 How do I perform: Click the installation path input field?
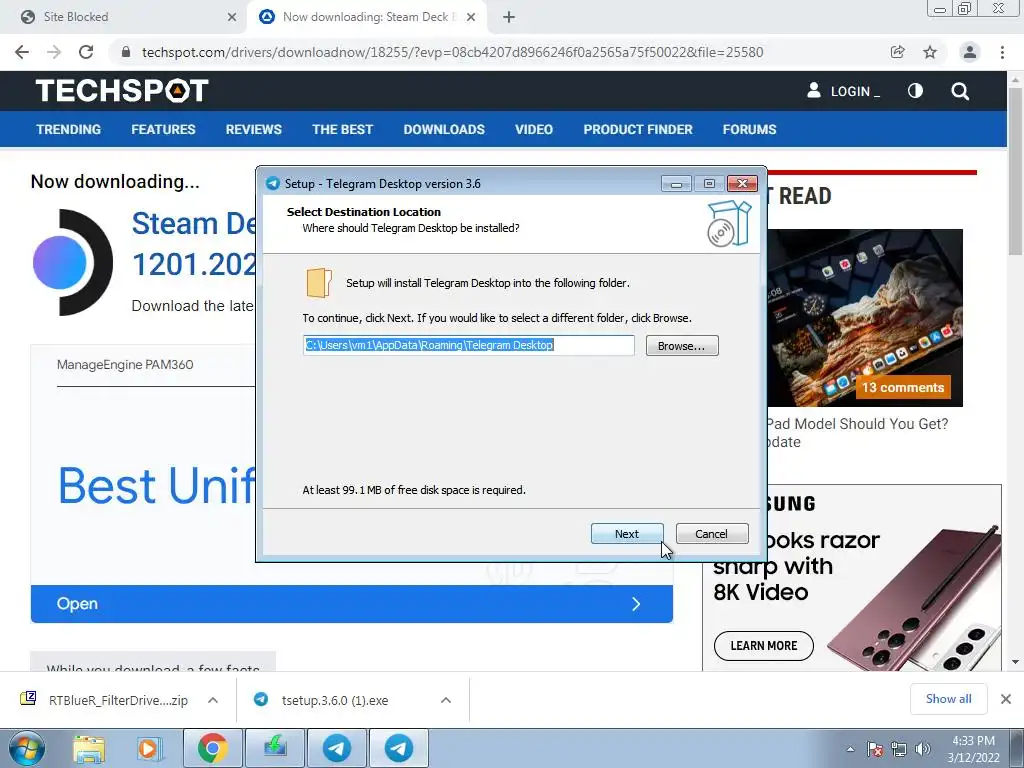pyautogui.click(x=469, y=345)
